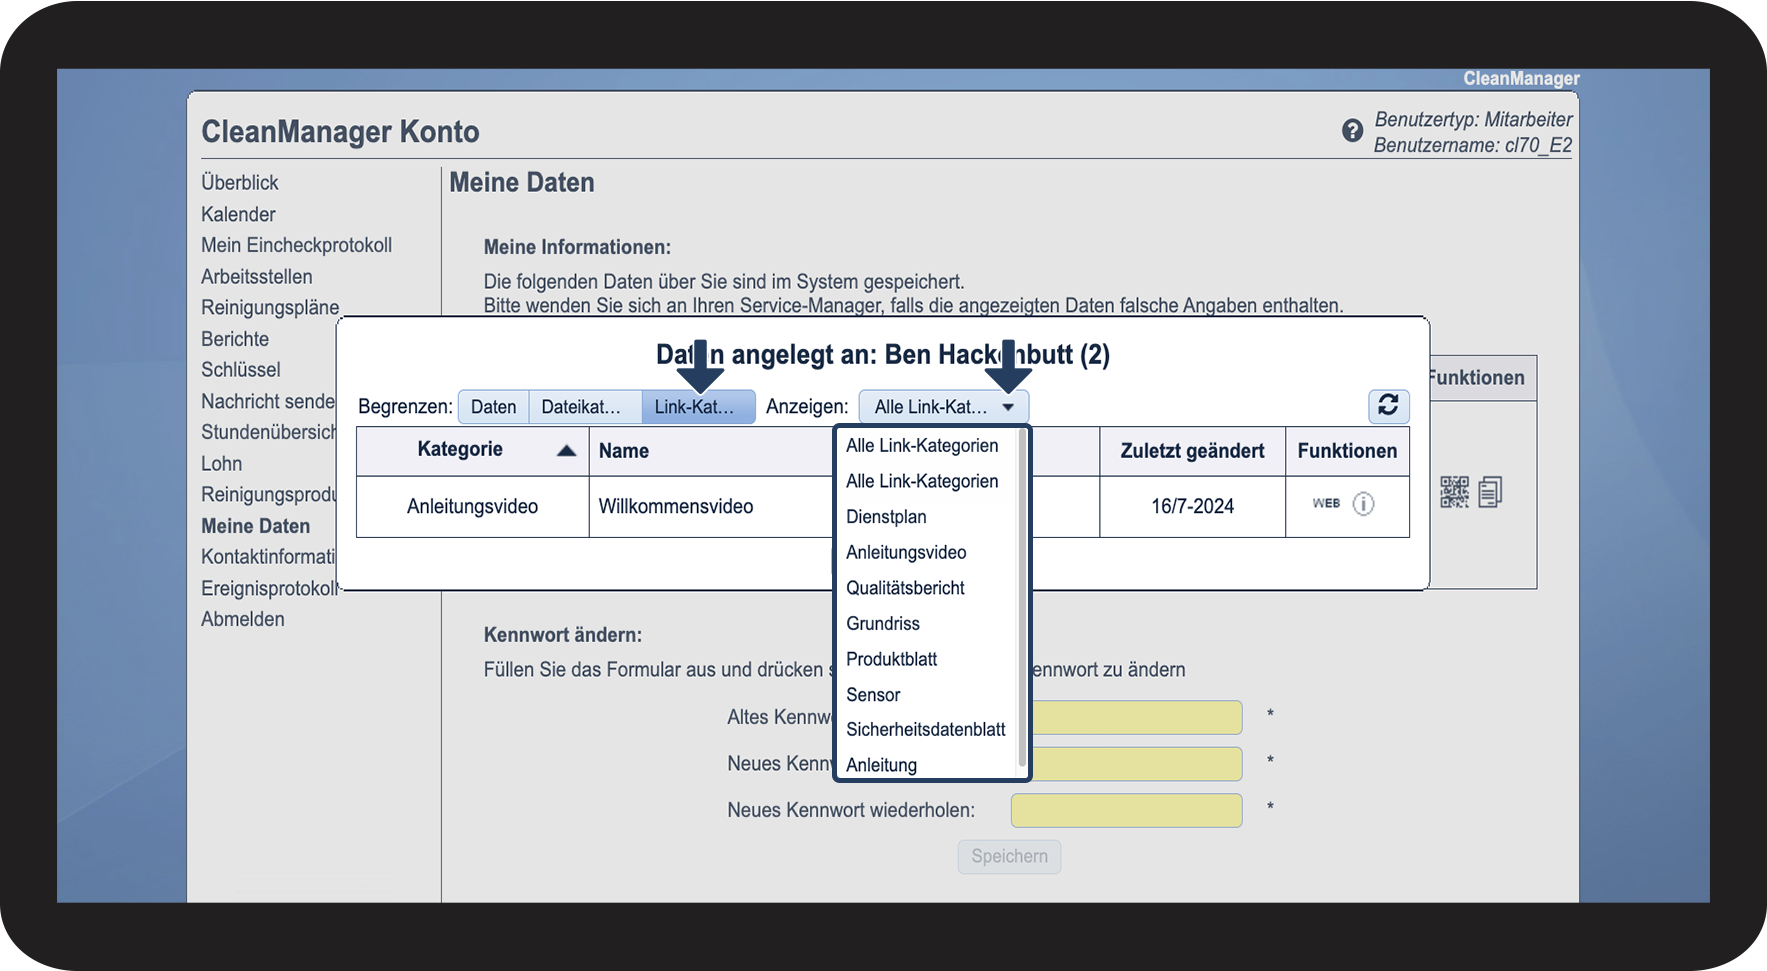Open help via the question mark icon
Screen dimensions: 1767x971
click(x=1352, y=131)
